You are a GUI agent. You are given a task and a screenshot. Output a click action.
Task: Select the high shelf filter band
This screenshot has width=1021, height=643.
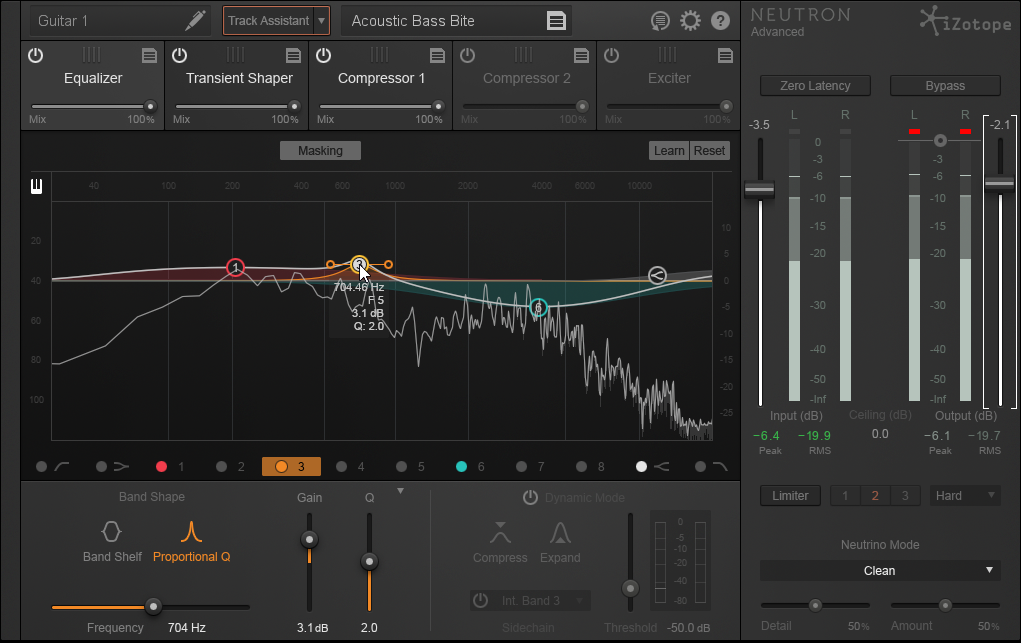652,466
